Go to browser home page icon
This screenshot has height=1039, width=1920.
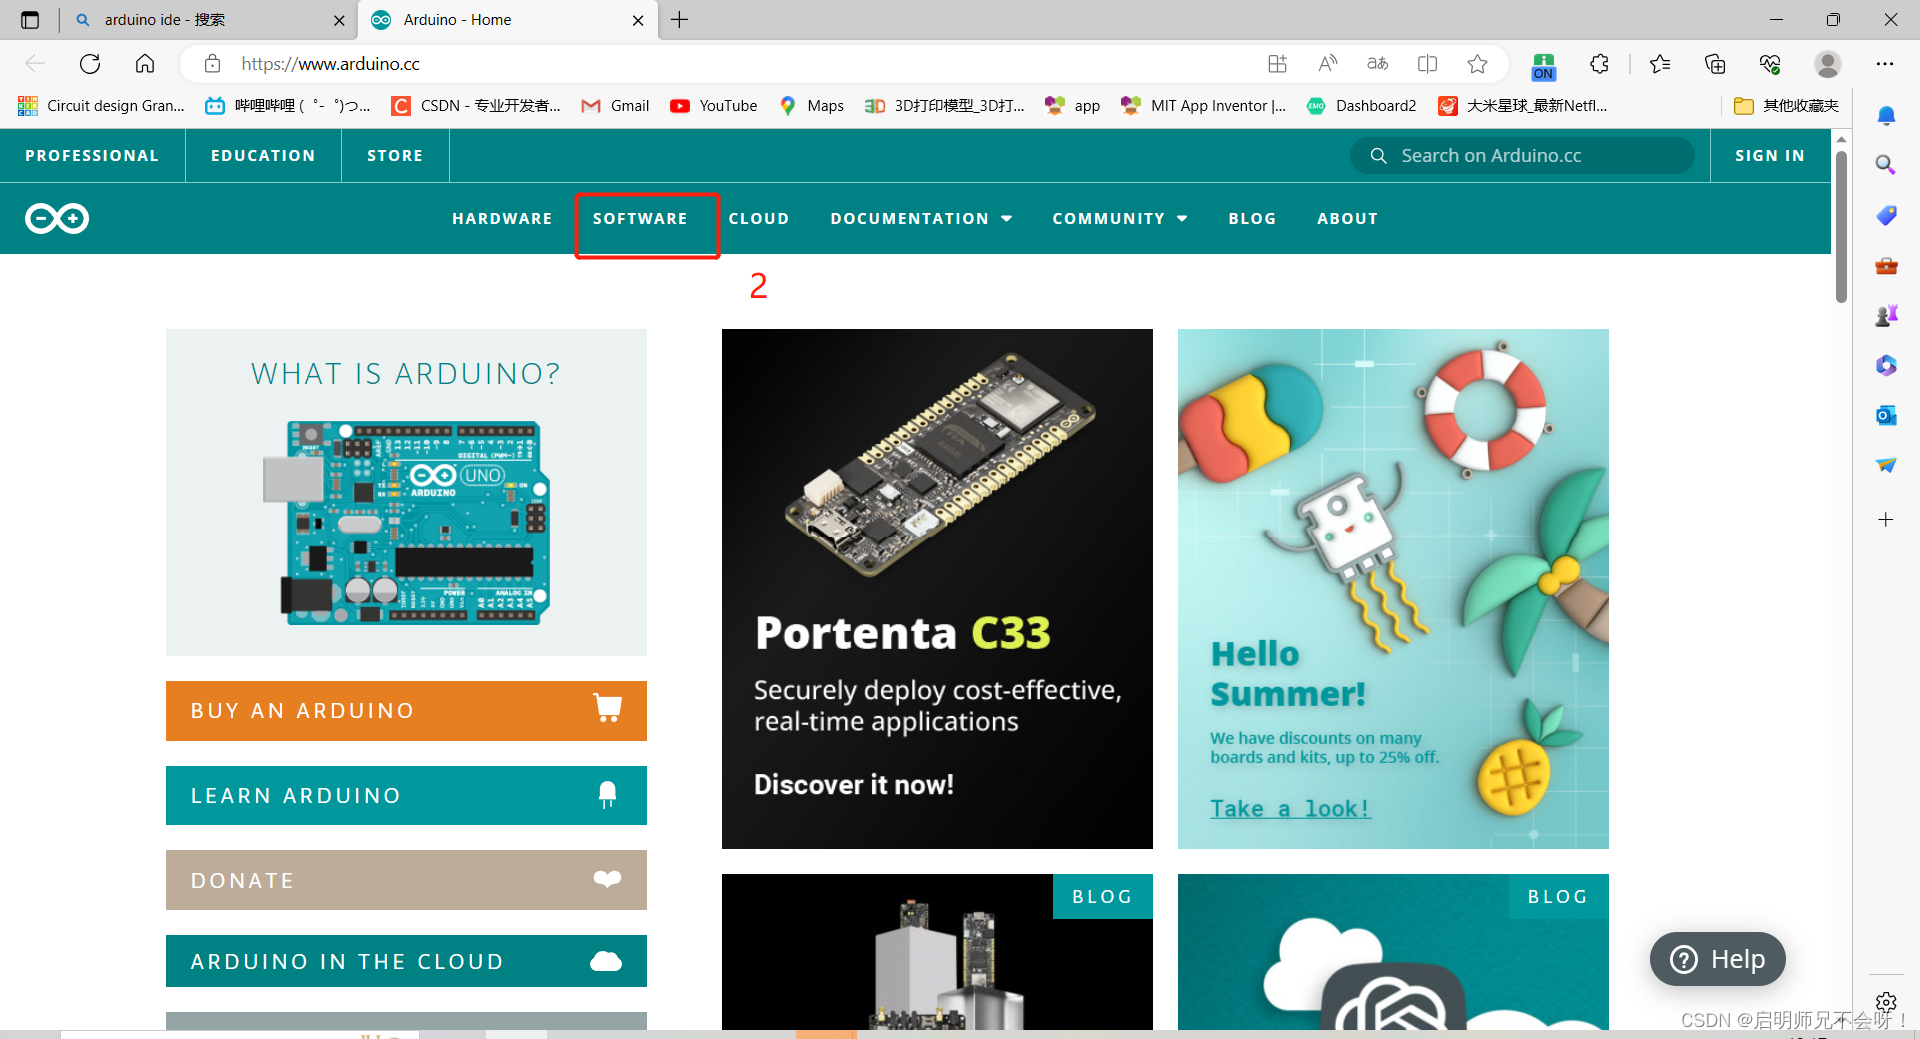point(145,64)
